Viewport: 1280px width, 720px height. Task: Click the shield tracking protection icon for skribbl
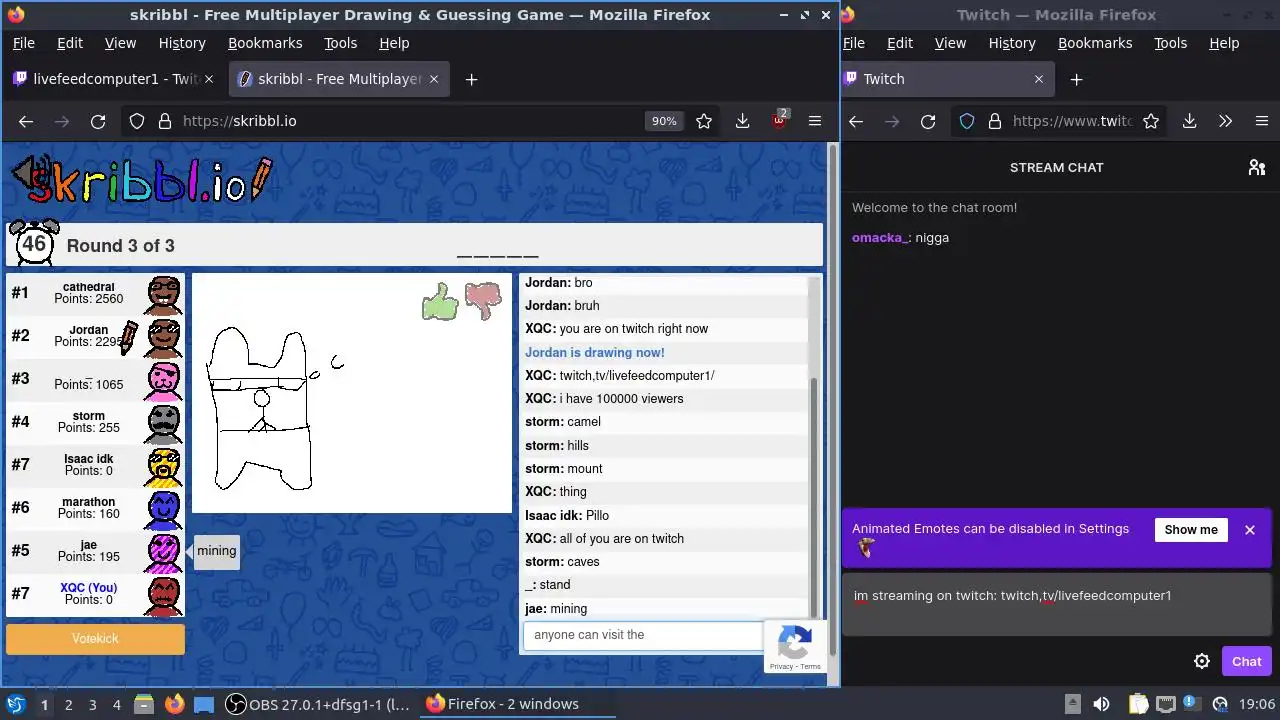137,121
